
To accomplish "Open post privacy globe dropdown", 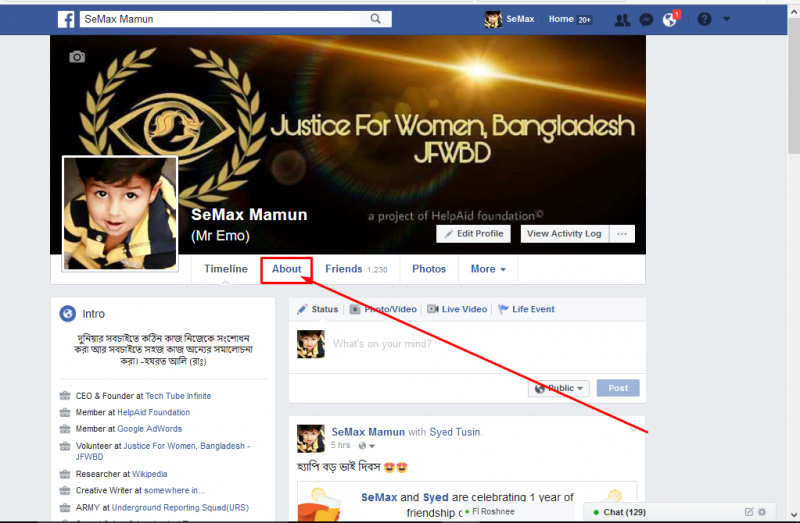I will pyautogui.click(x=366, y=446).
